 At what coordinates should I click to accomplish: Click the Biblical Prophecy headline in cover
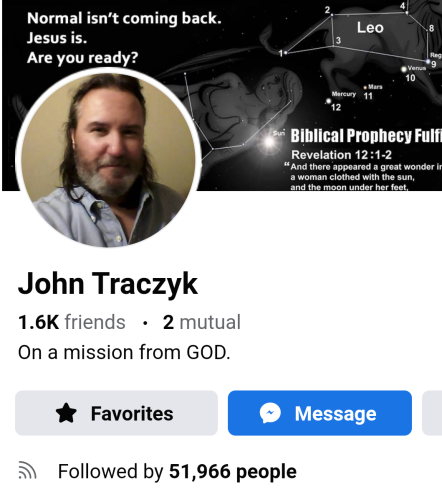click(366, 135)
